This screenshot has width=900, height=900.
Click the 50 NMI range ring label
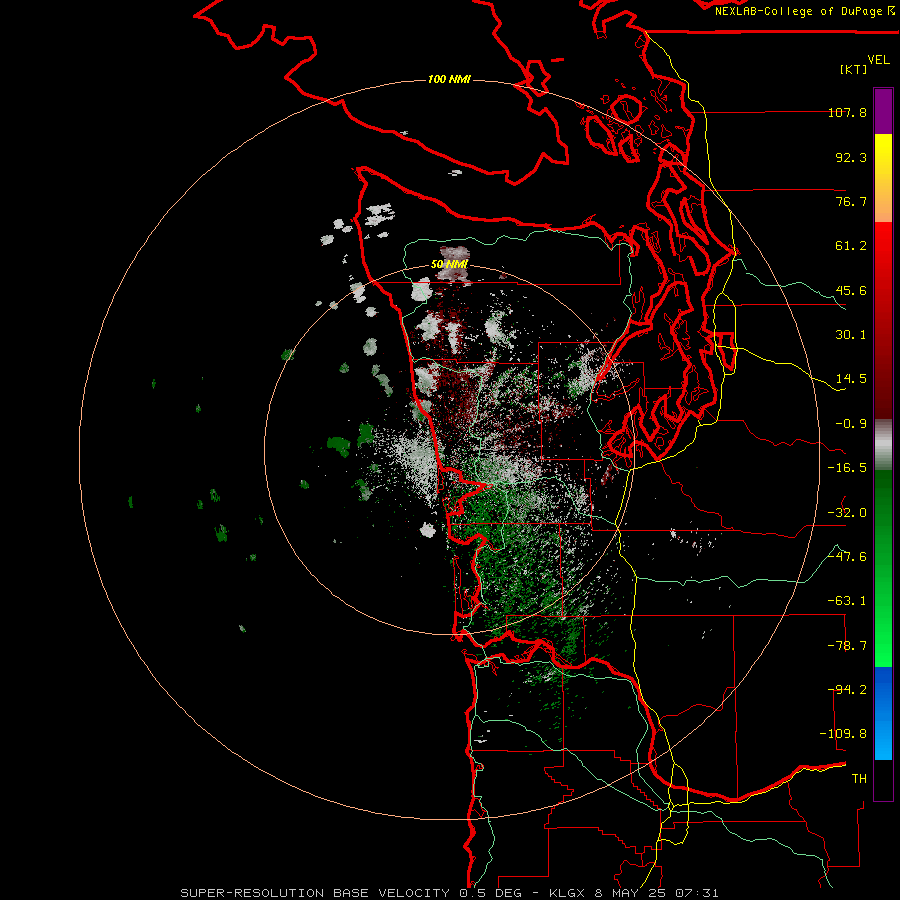pyautogui.click(x=449, y=264)
